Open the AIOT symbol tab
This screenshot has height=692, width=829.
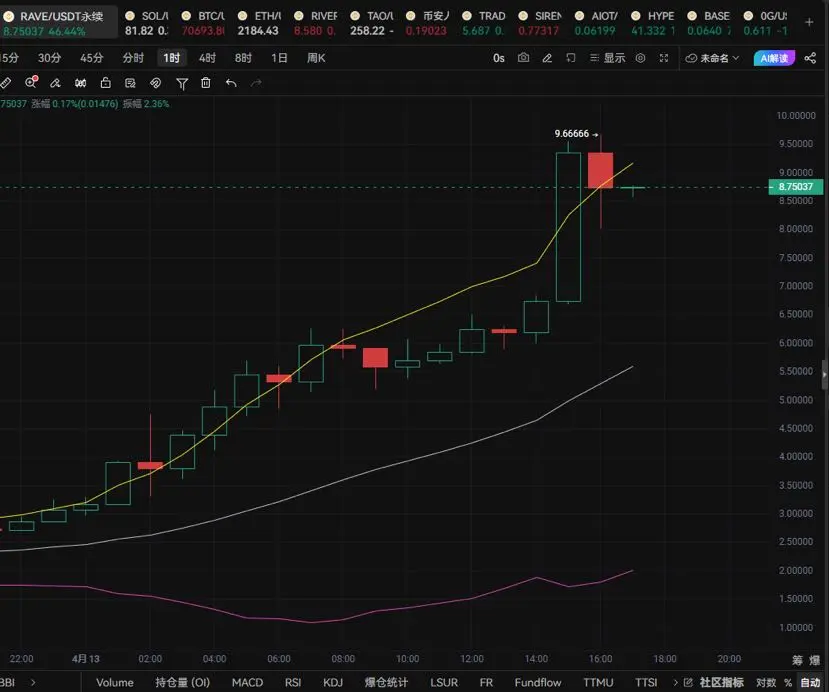597,23
